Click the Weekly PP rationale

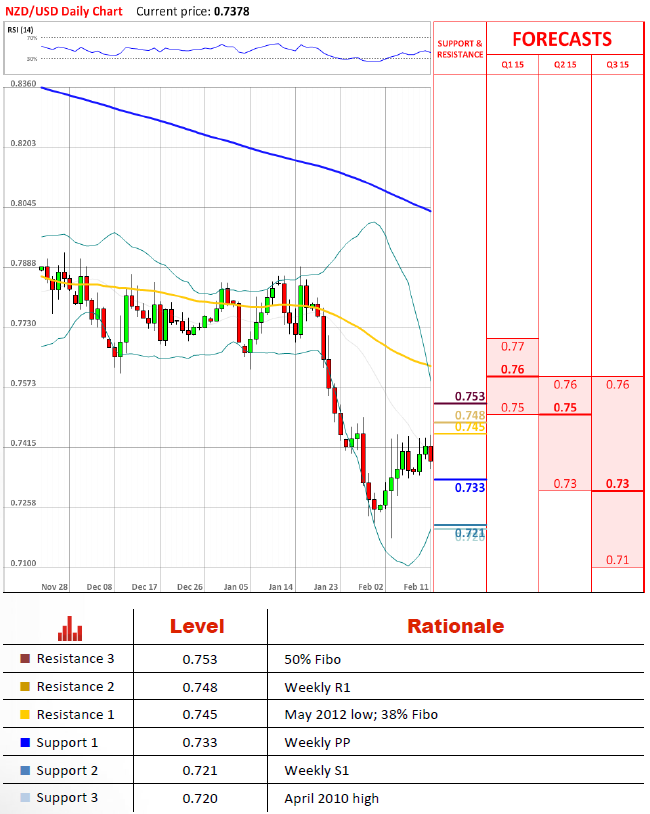(x=317, y=743)
